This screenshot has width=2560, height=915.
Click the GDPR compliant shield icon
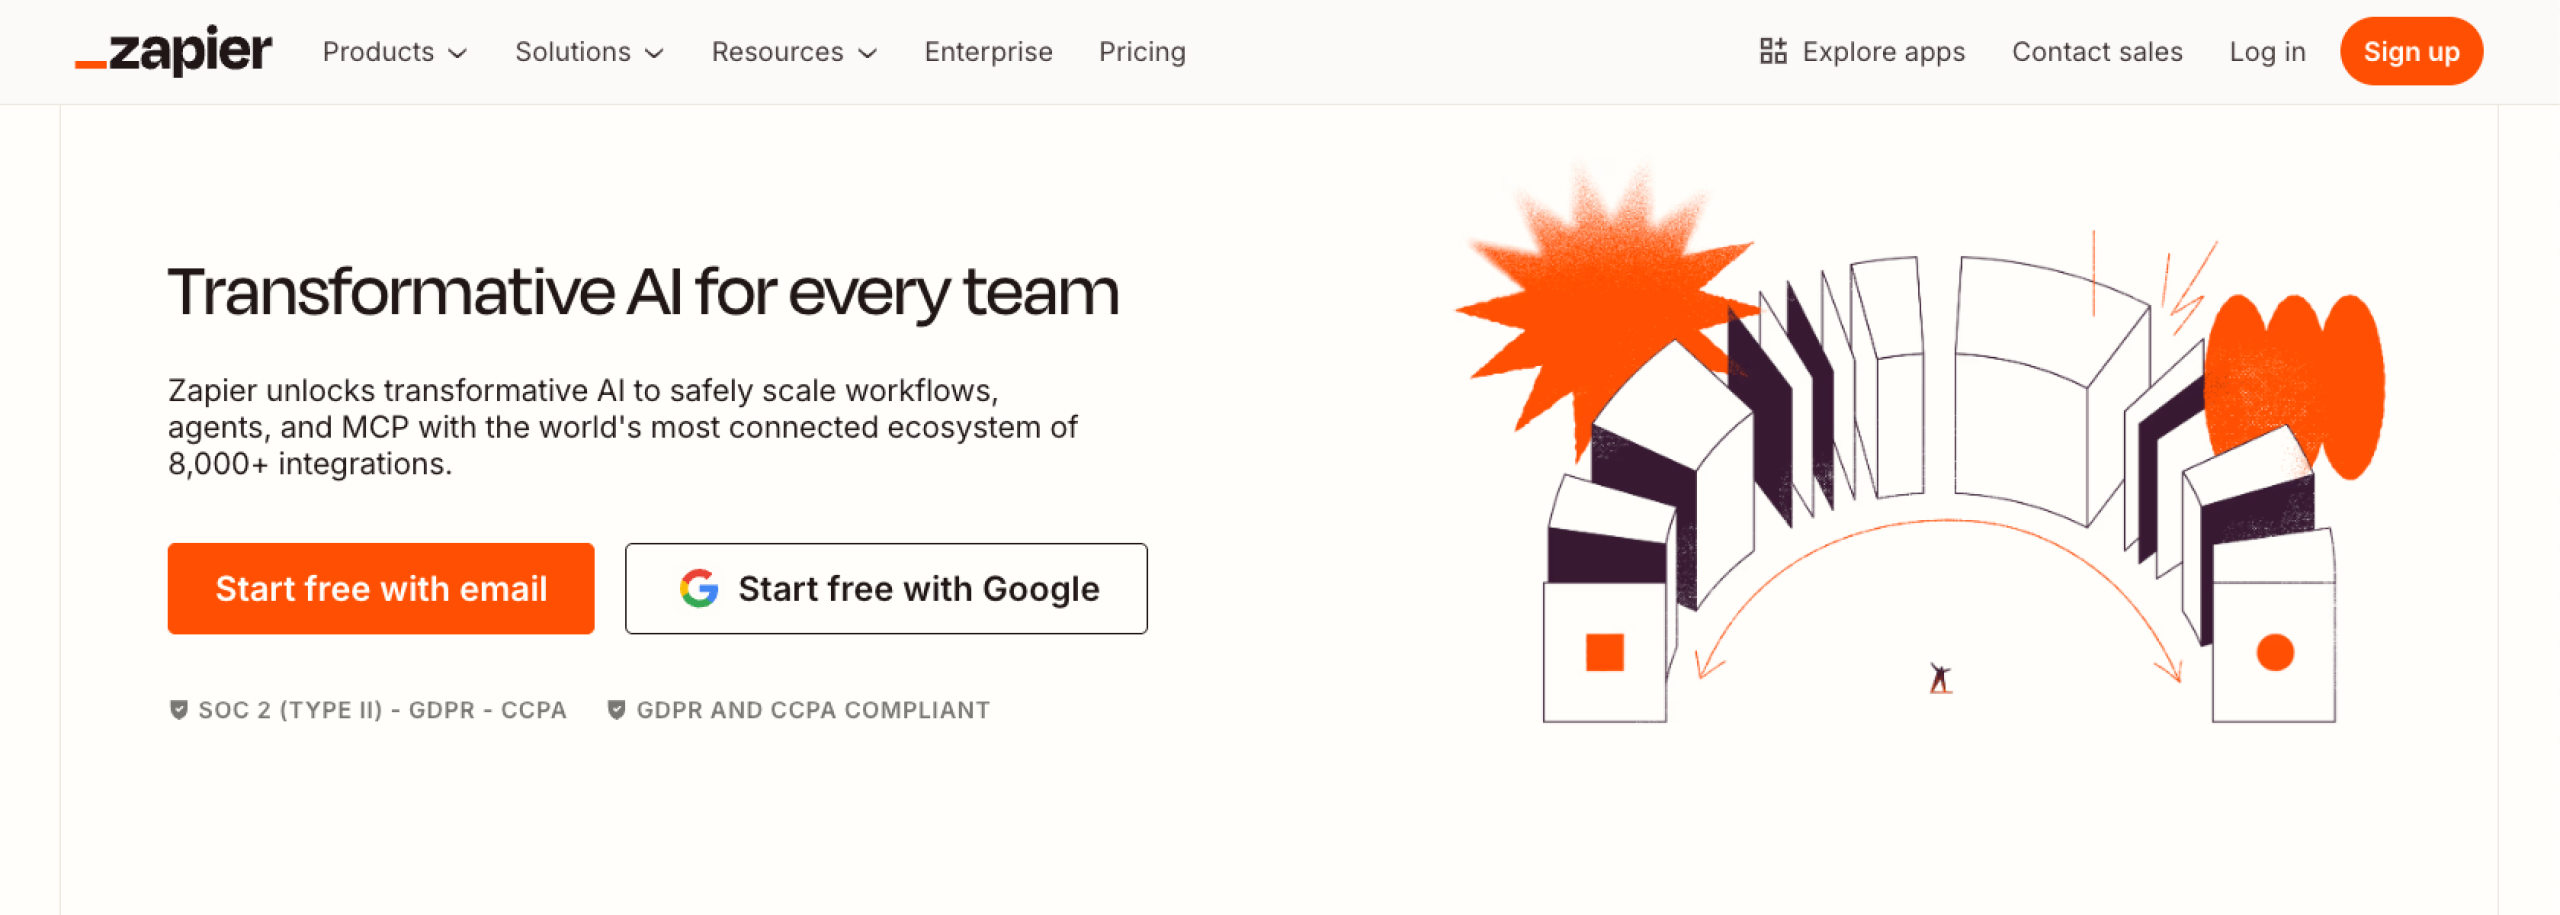point(617,709)
